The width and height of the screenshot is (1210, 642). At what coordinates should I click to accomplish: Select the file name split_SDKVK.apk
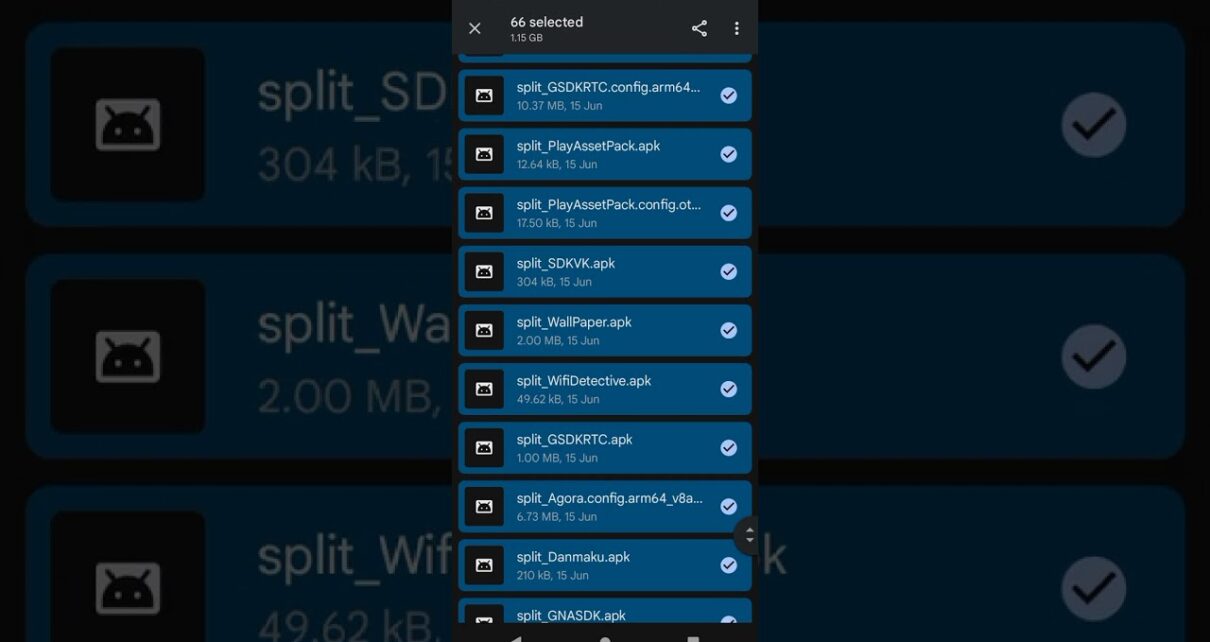(566, 263)
